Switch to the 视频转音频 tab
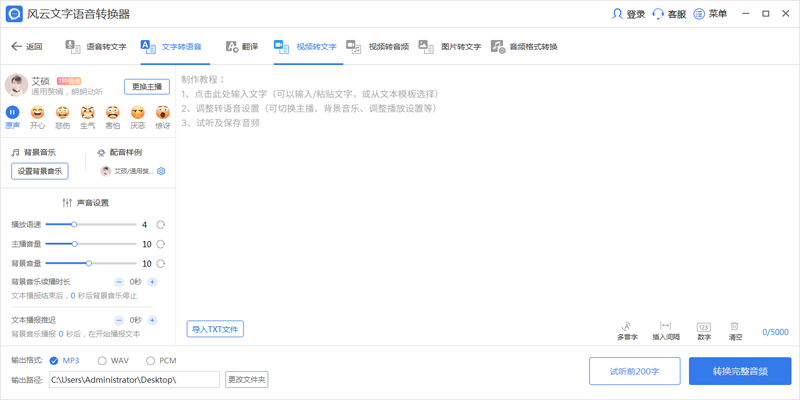800x400 pixels. (378, 46)
